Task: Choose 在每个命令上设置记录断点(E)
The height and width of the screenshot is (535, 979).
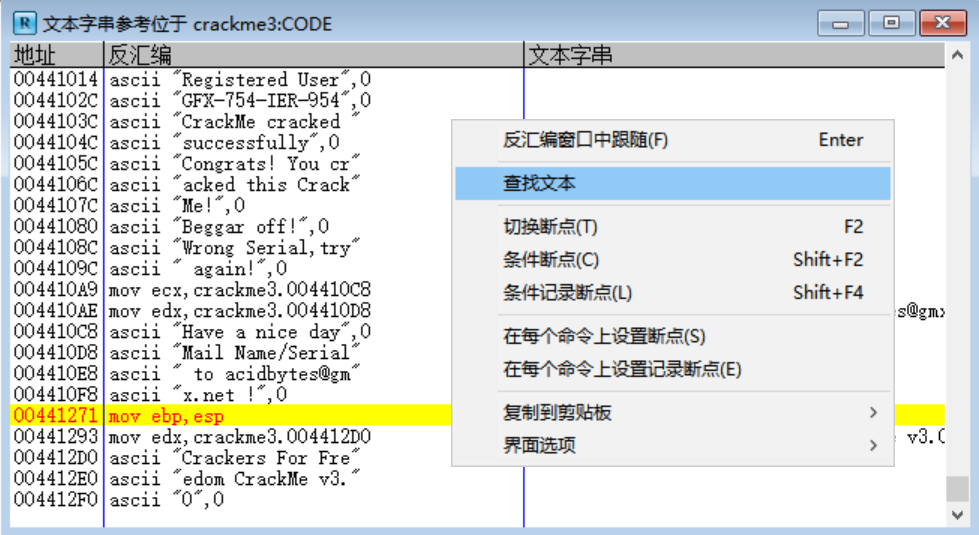Action: tap(673, 370)
